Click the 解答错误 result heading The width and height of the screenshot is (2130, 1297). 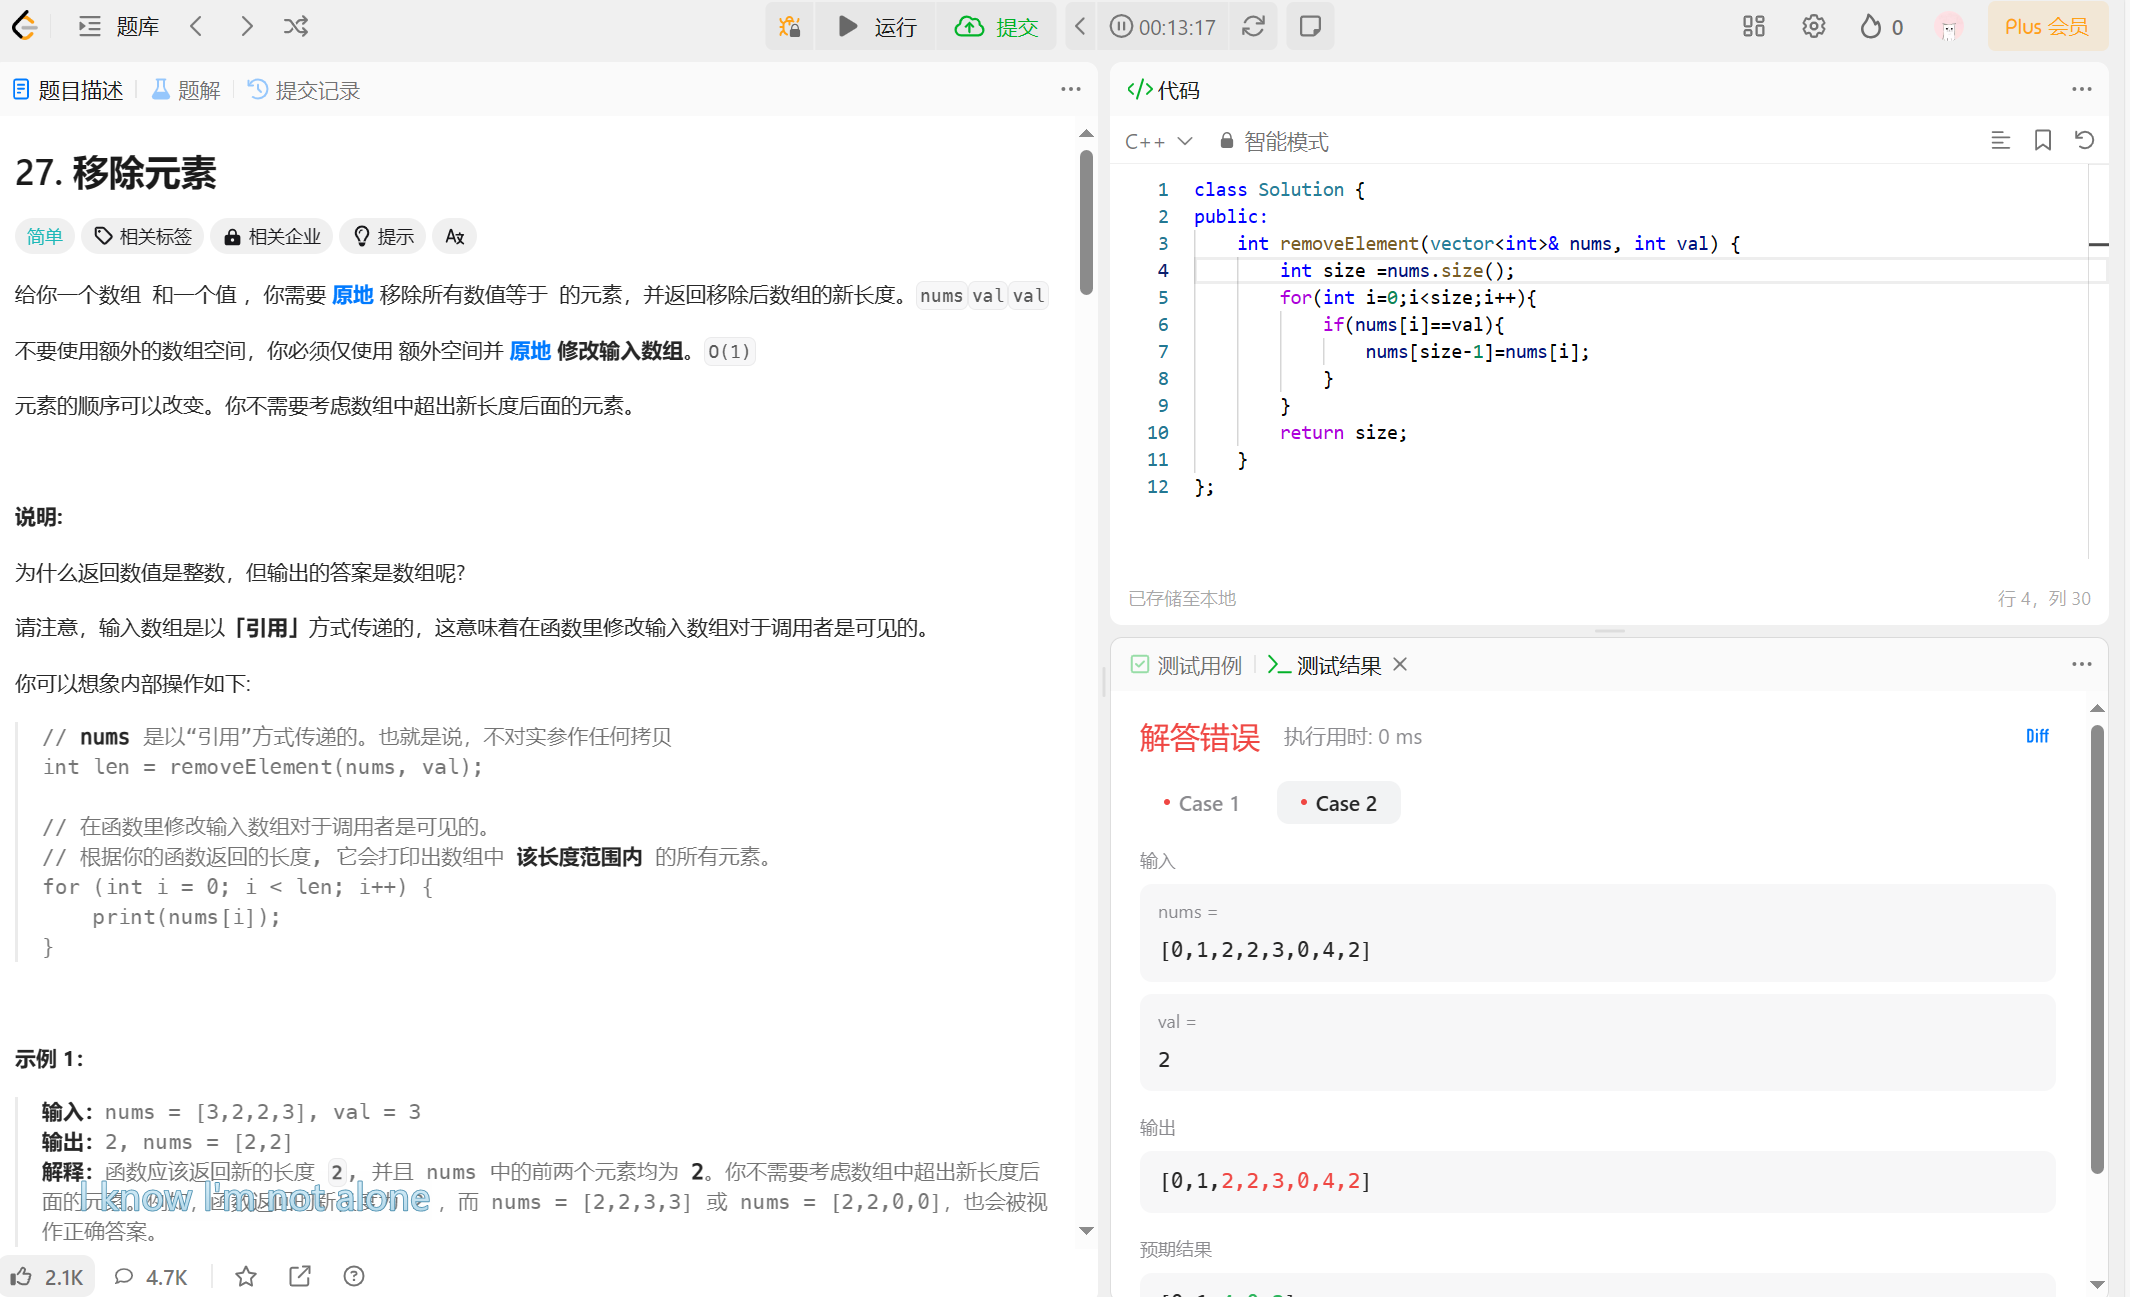coord(1199,737)
